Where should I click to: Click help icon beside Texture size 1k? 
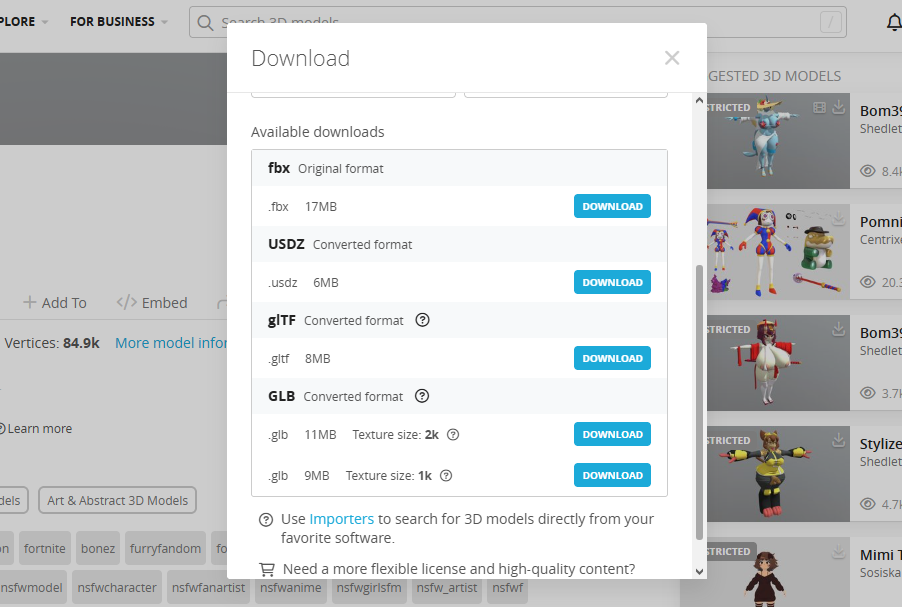446,475
